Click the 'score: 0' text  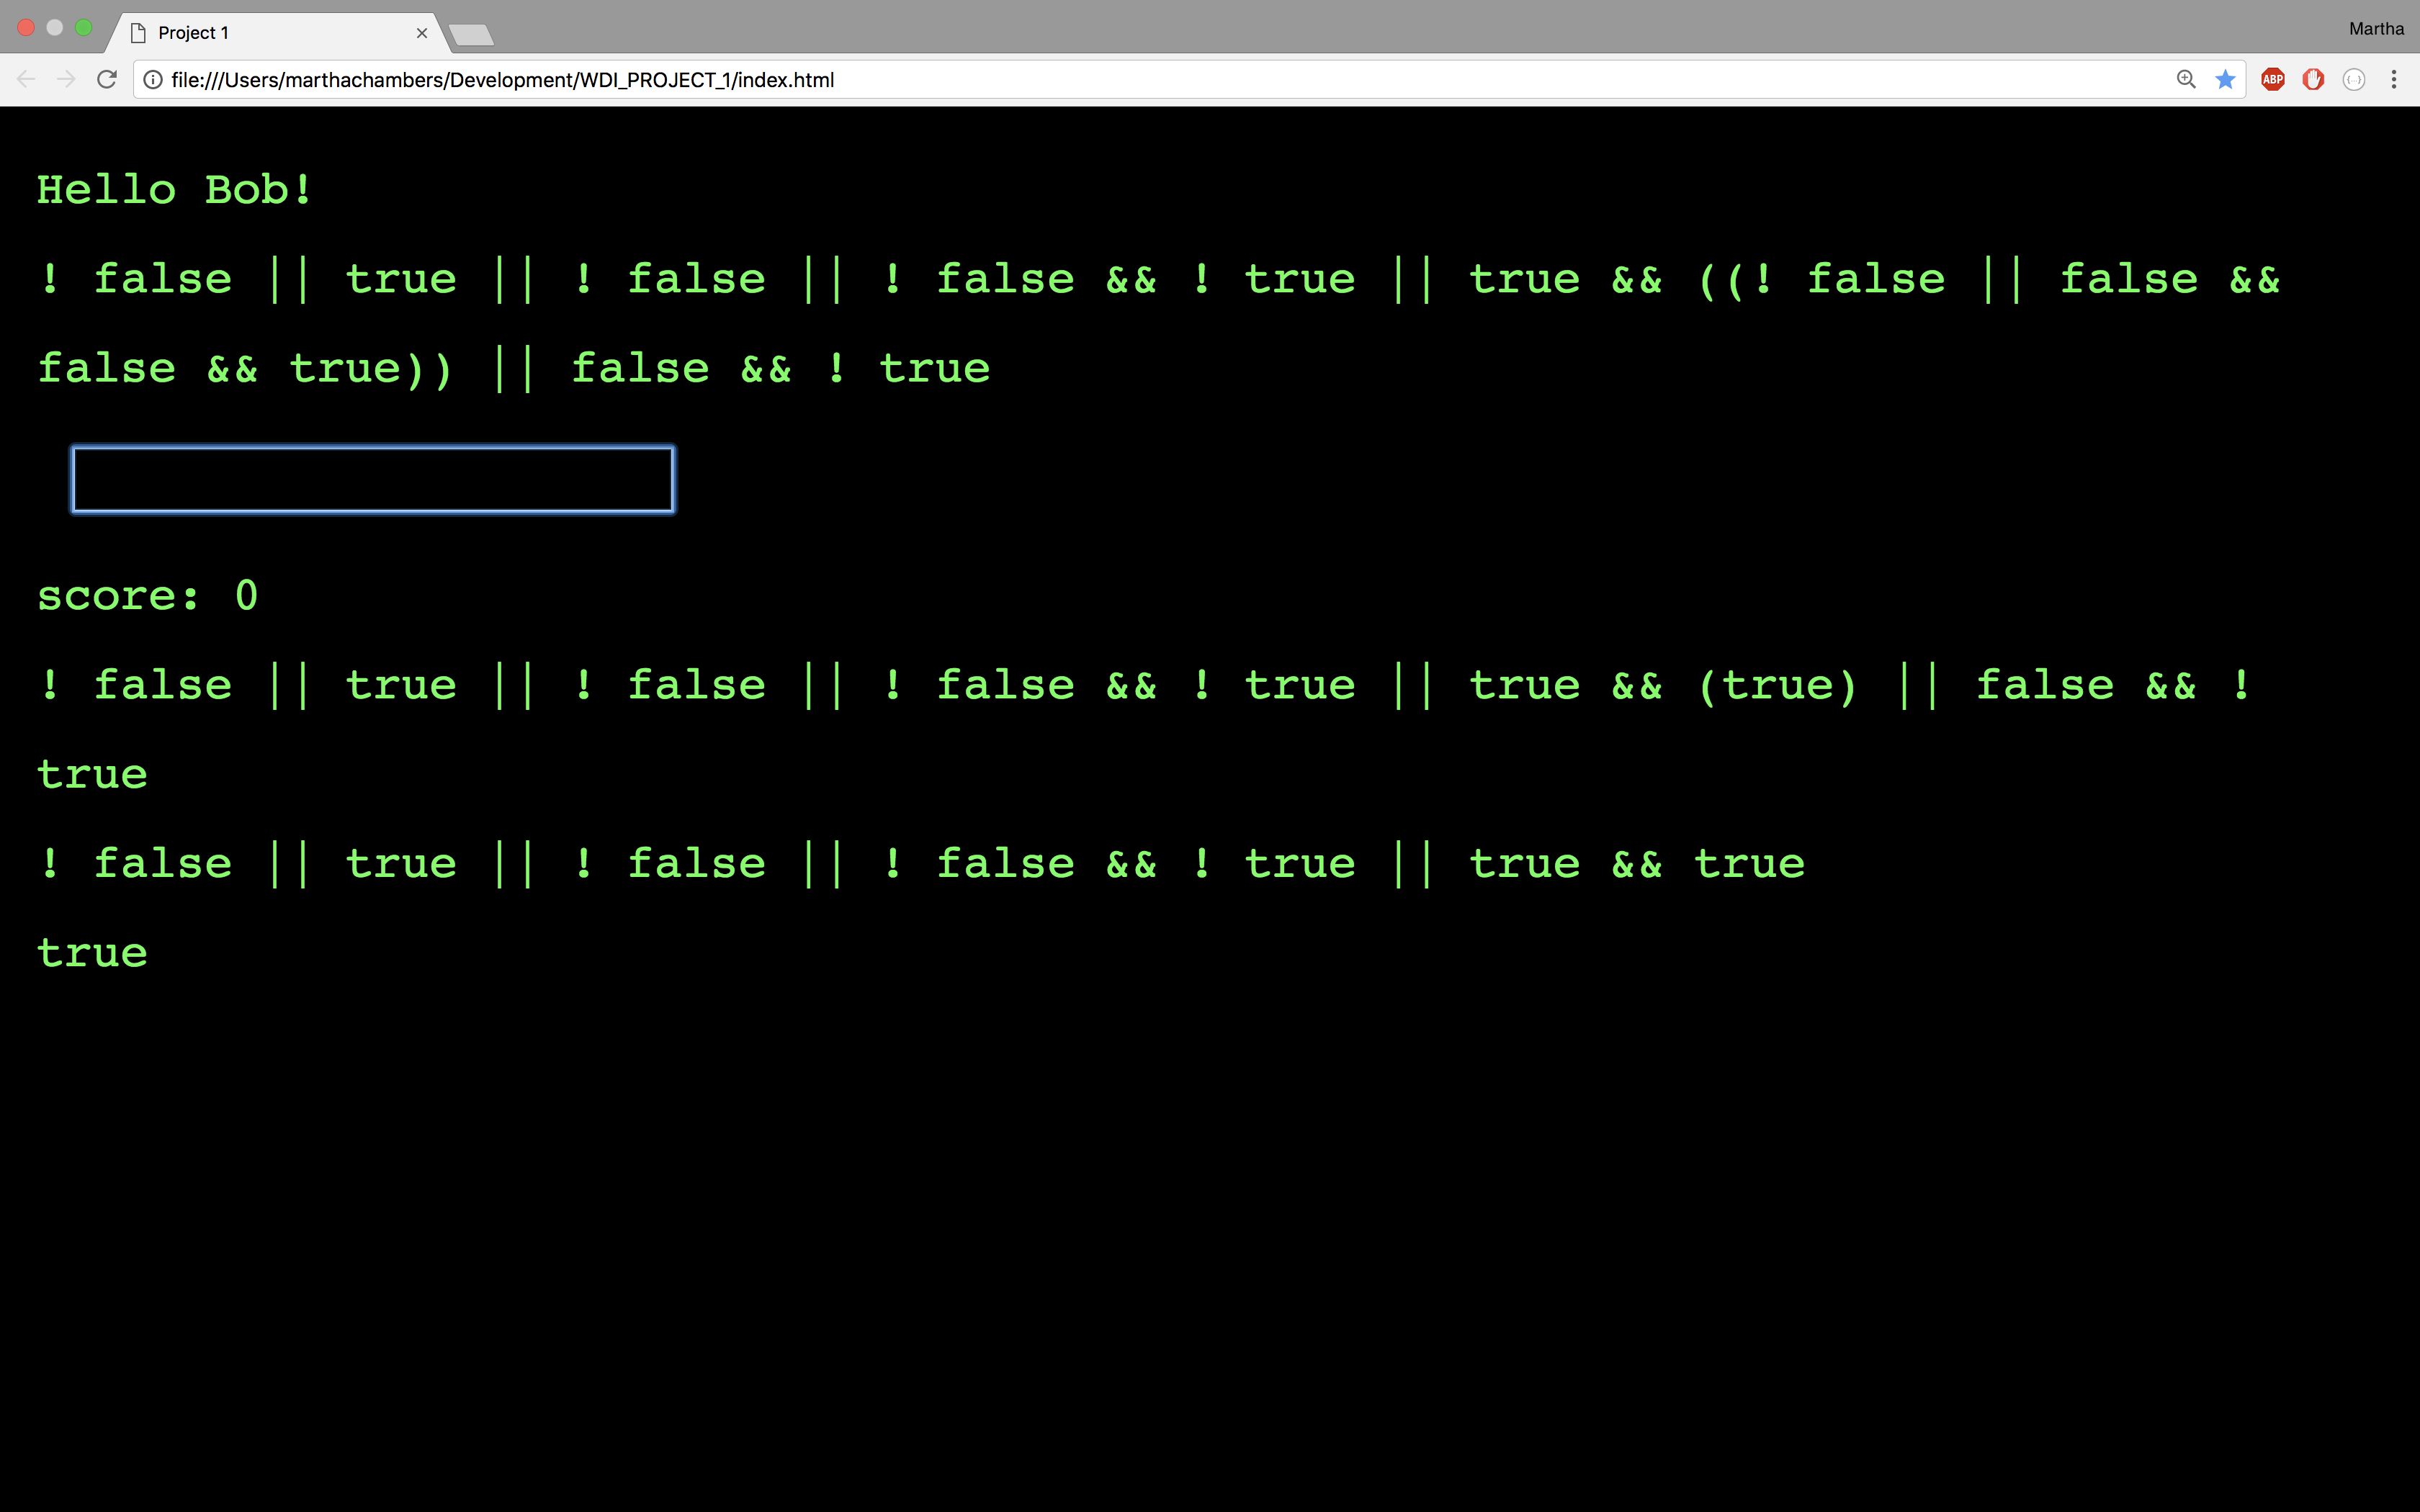click(148, 596)
